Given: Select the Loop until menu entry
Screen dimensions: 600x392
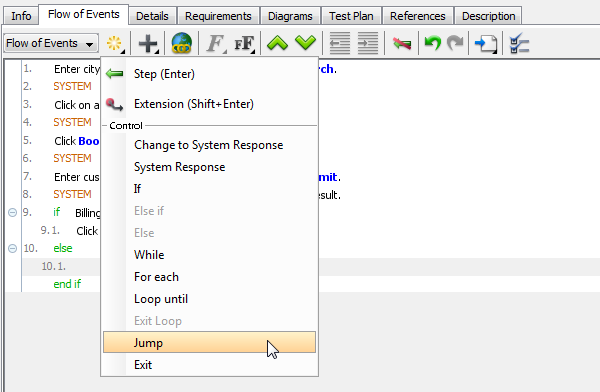Looking at the screenshot, I should coord(210,299).
